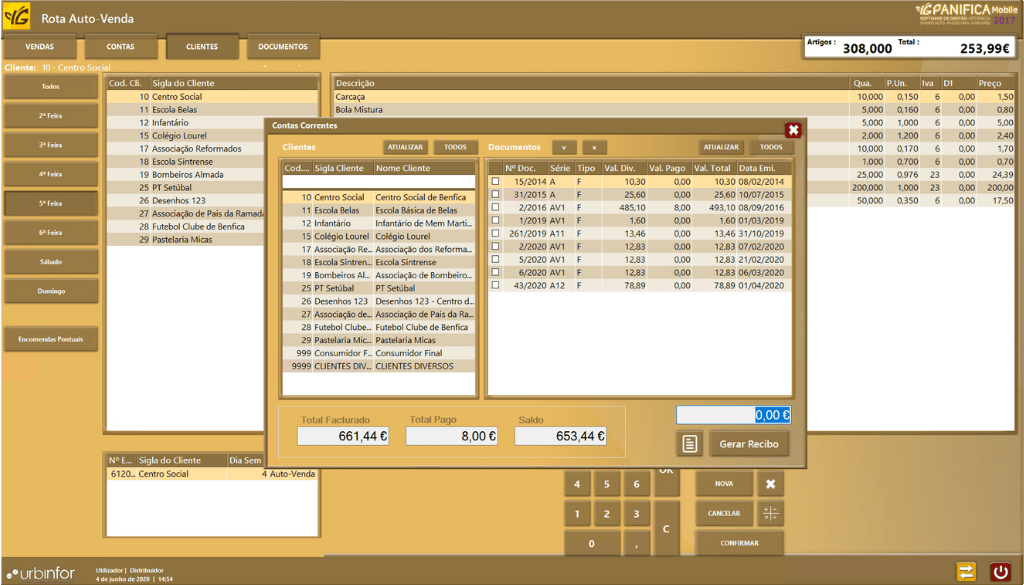Click the payment amount field showing 0,00 €
Viewport: 1024px width, 585px height.
click(x=734, y=415)
